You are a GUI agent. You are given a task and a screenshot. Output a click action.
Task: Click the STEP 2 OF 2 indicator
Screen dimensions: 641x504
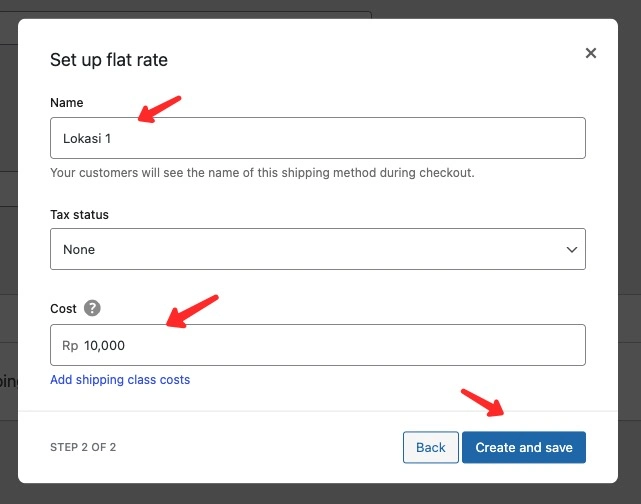83,447
